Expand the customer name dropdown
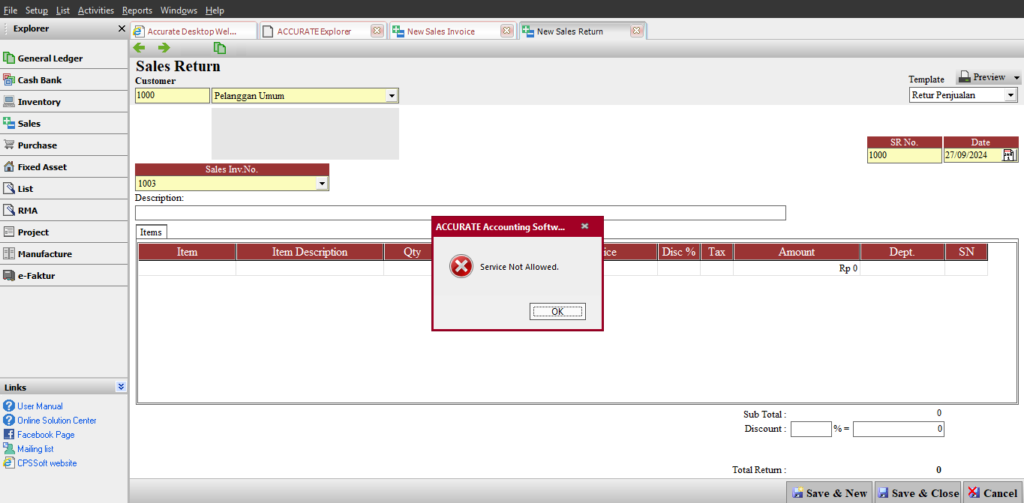This screenshot has height=503, width=1024. pyautogui.click(x=392, y=96)
